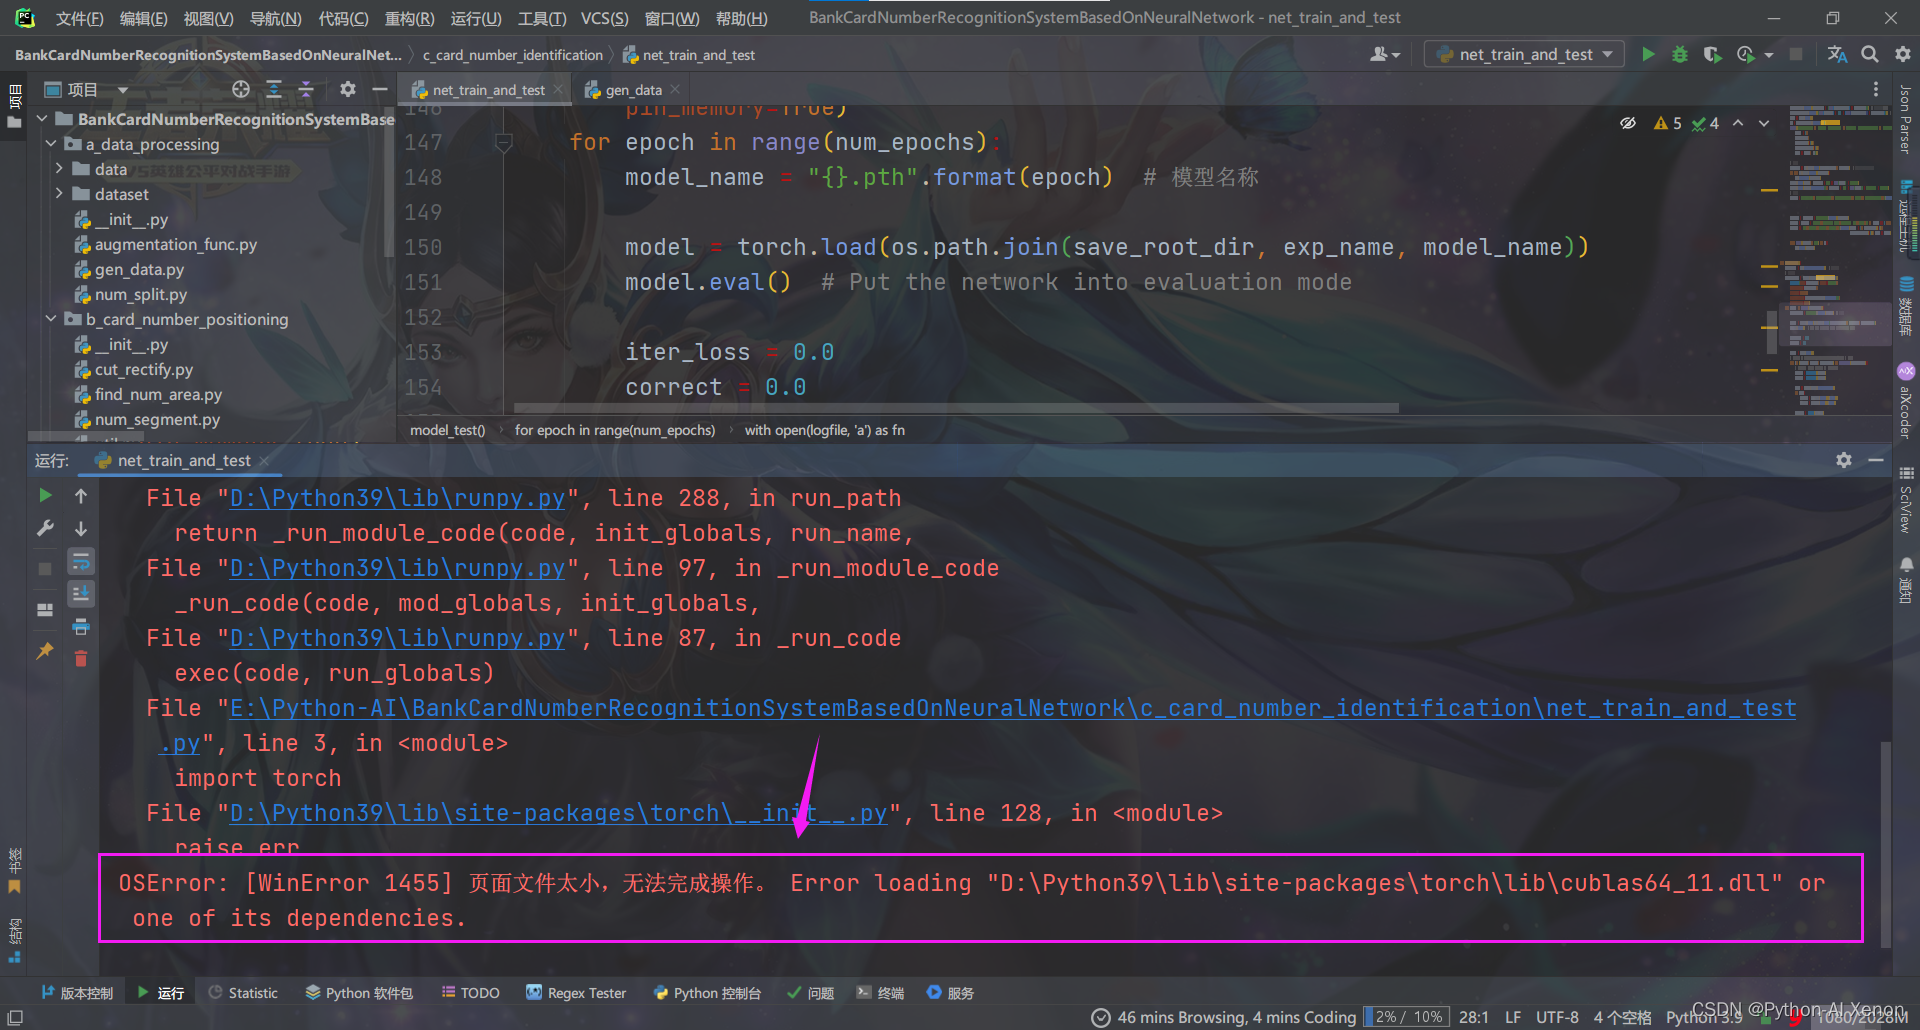Open the user account icon
This screenshot has width=1920, height=1030.
1379,54
